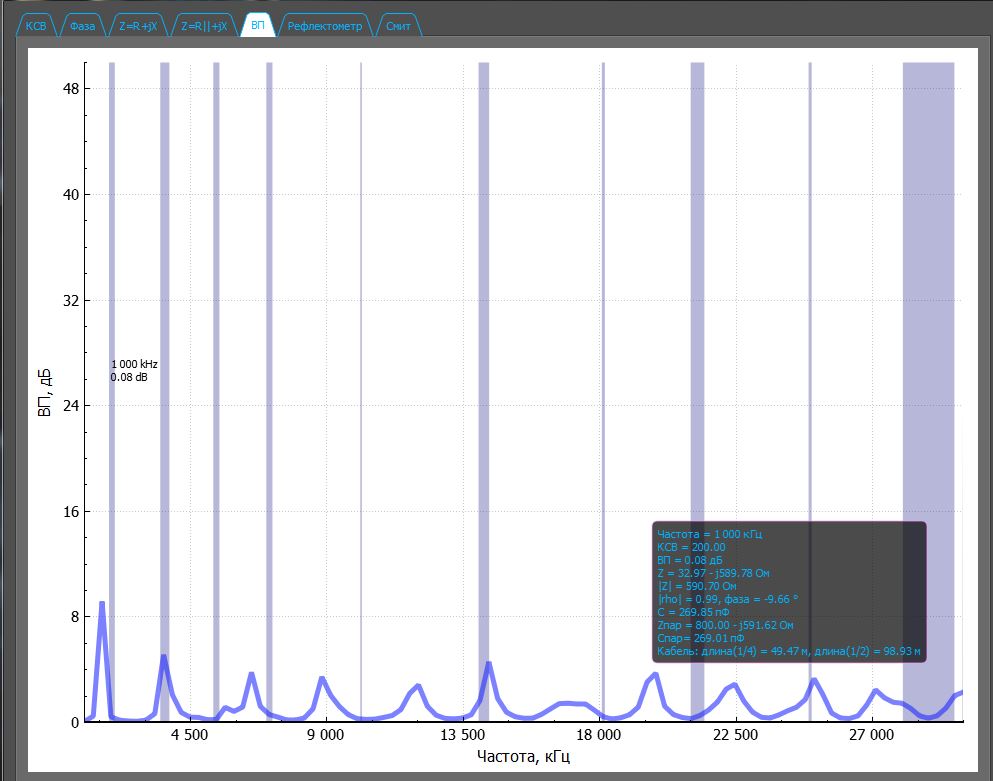Viewport: 993px width, 781px height.
Task: Open the Смит chart tab
Action: (x=398, y=27)
